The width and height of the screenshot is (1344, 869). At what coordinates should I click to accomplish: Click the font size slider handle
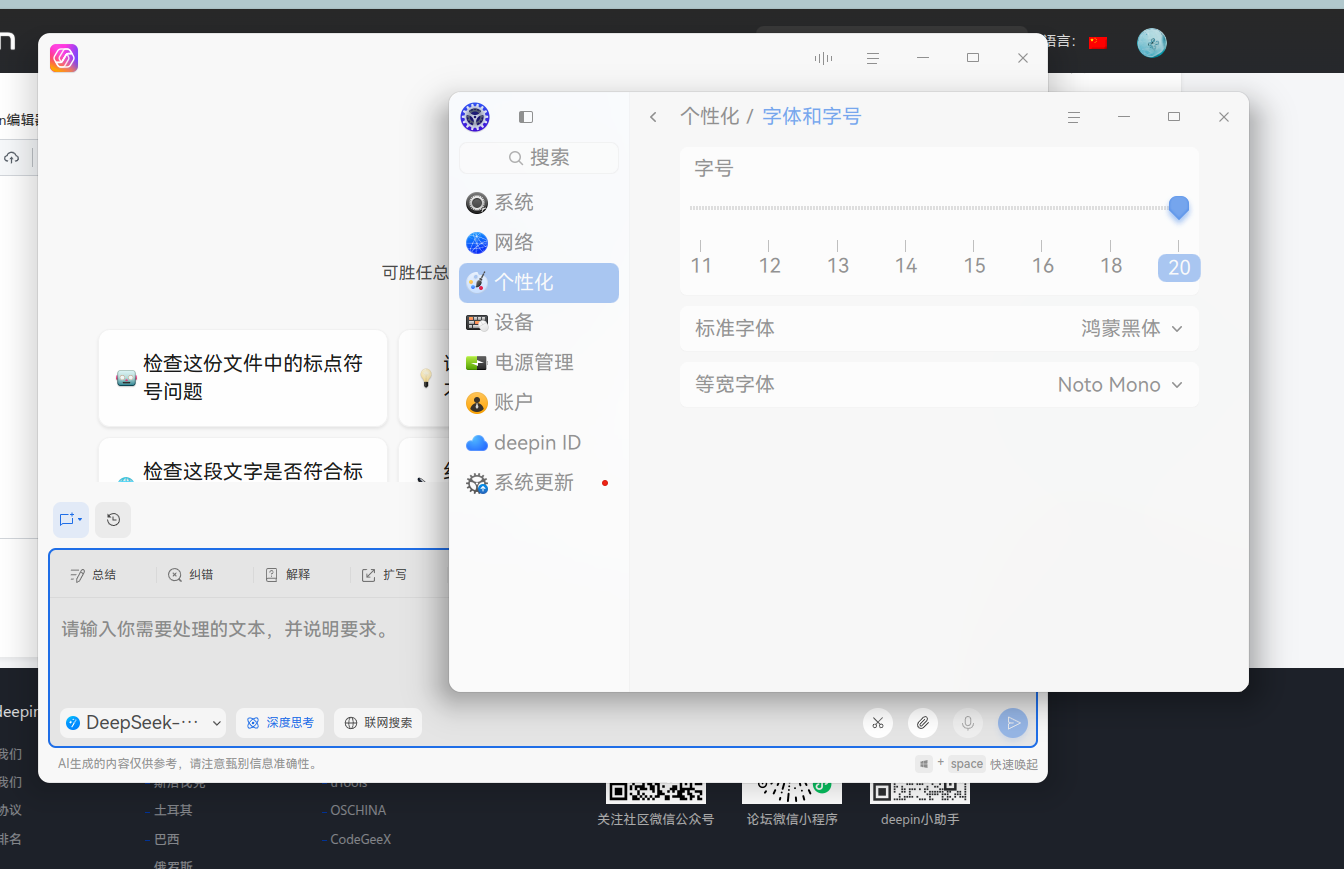[1179, 208]
